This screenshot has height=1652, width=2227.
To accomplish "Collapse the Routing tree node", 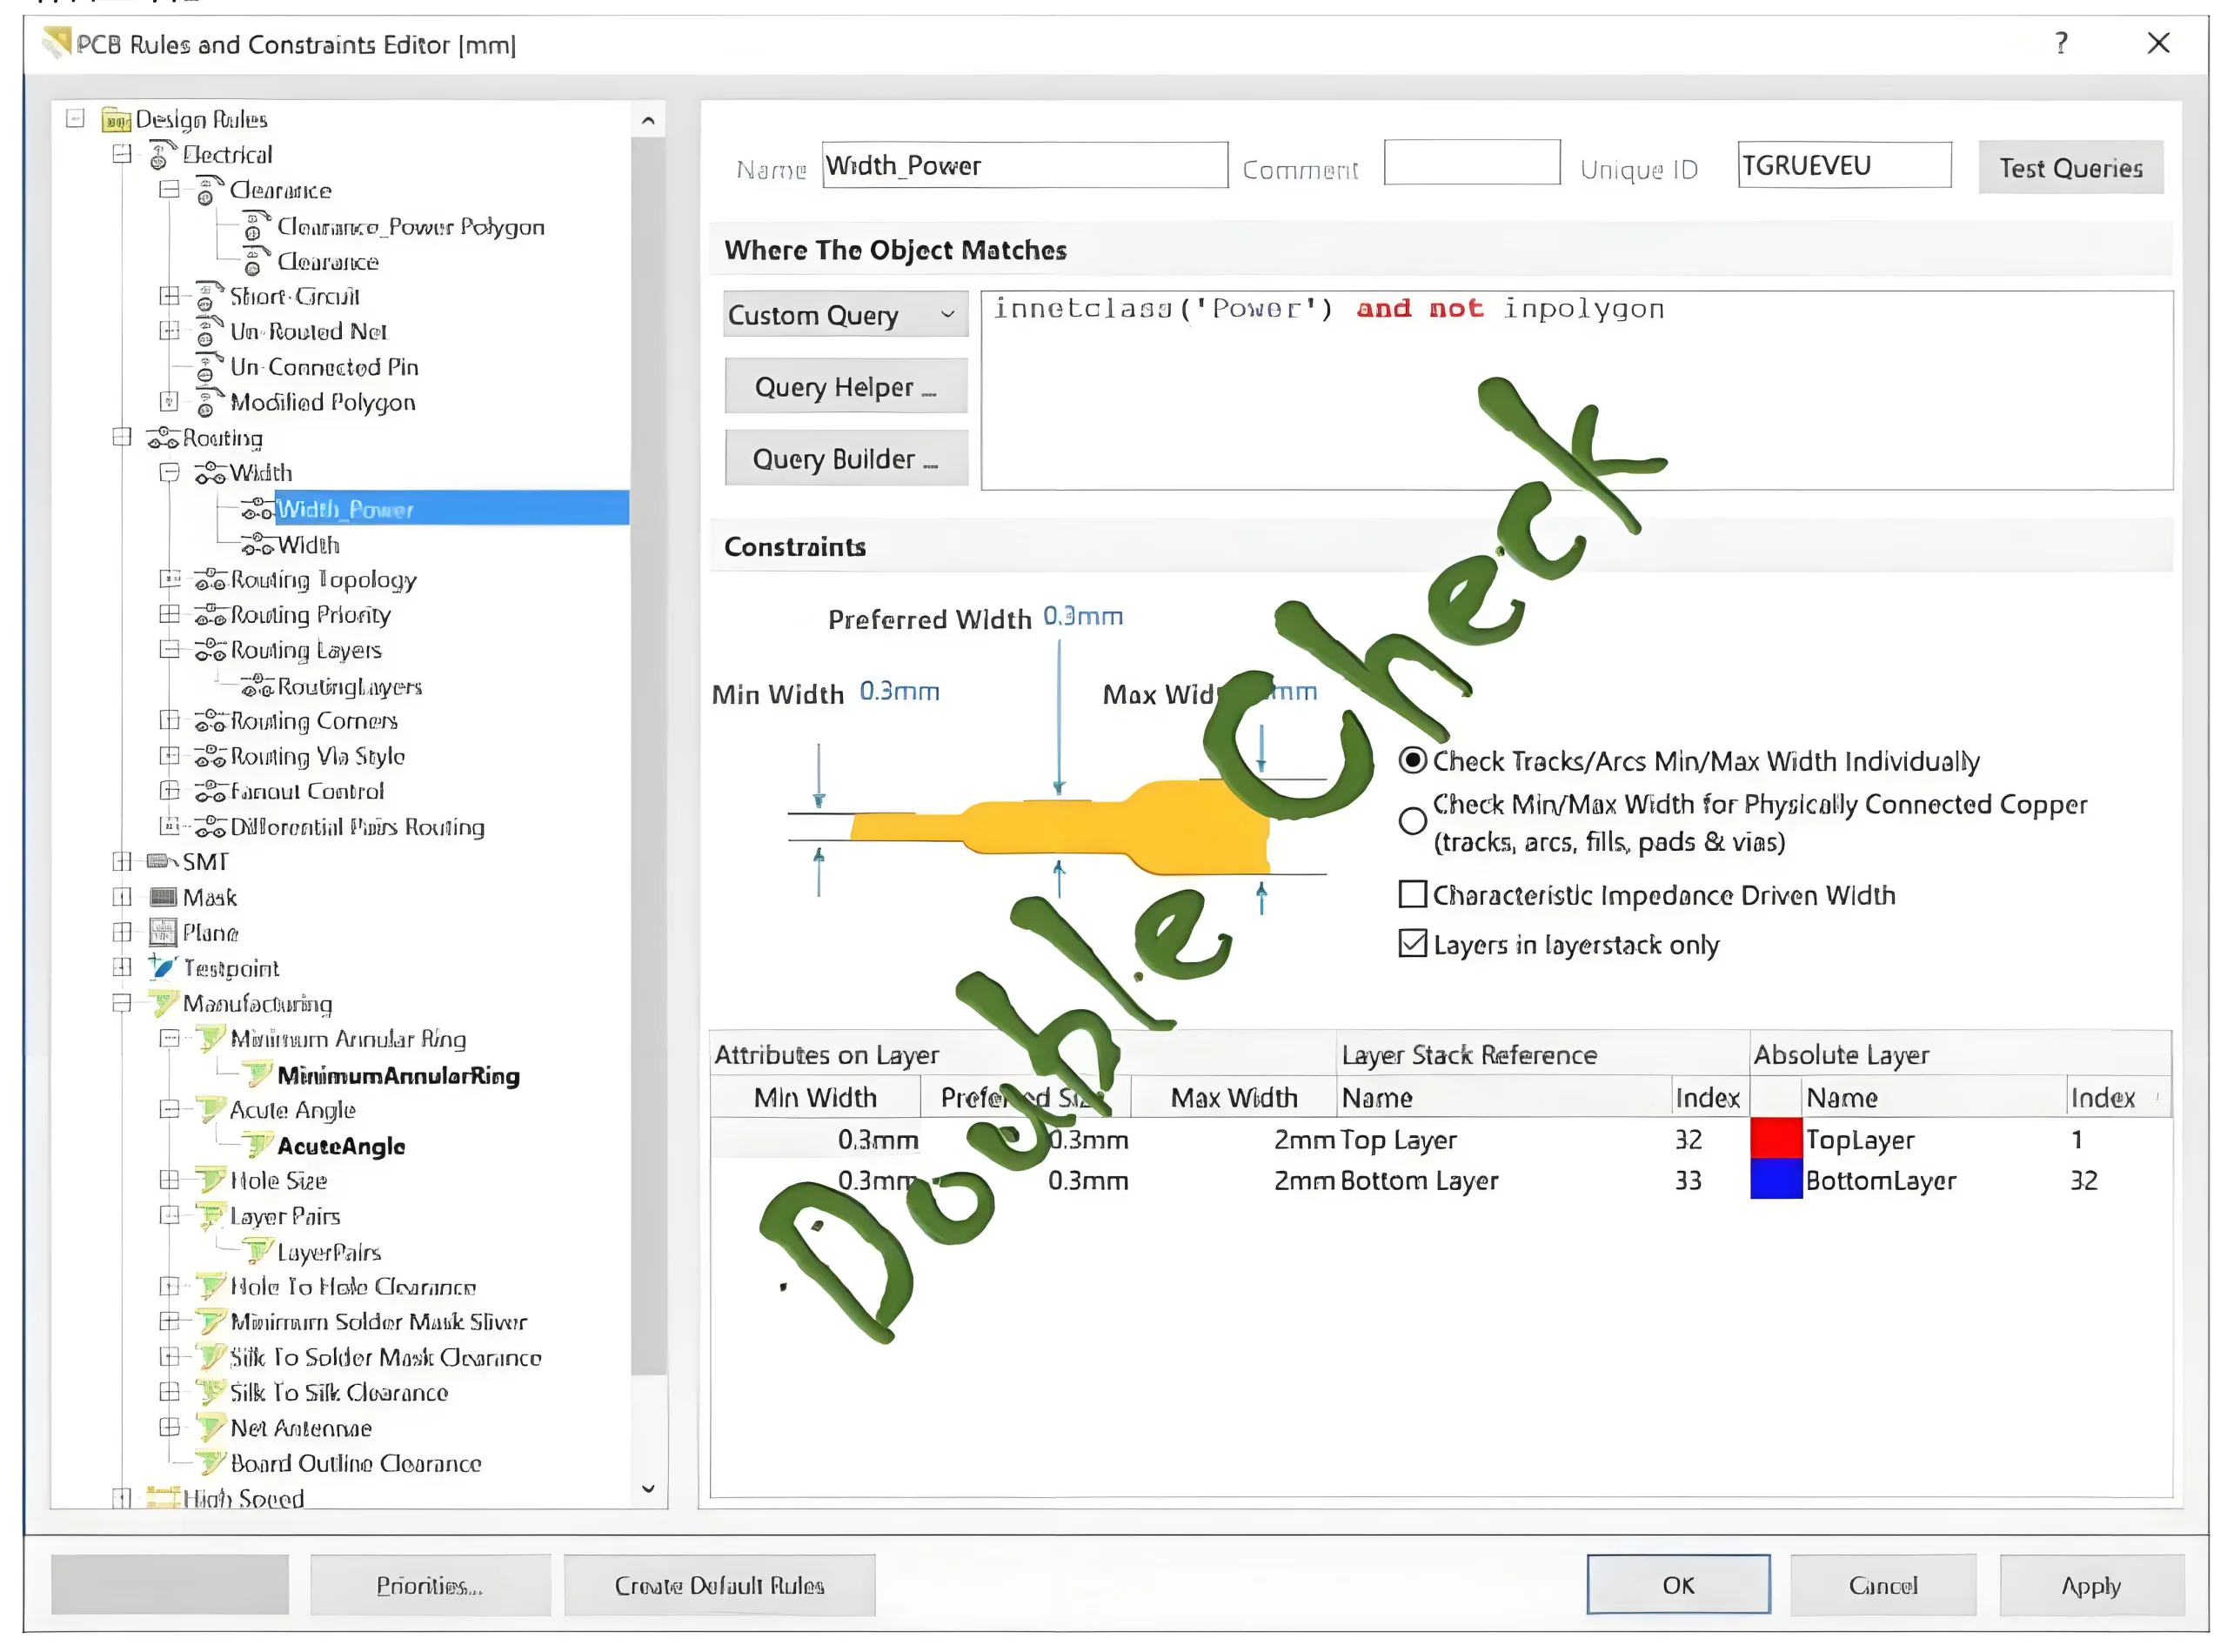I will click(x=122, y=437).
